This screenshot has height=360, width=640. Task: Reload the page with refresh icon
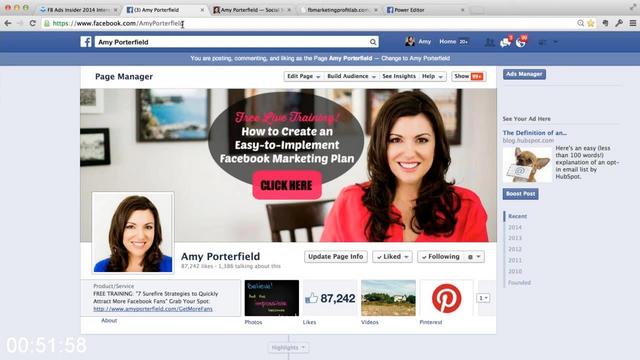click(33, 24)
